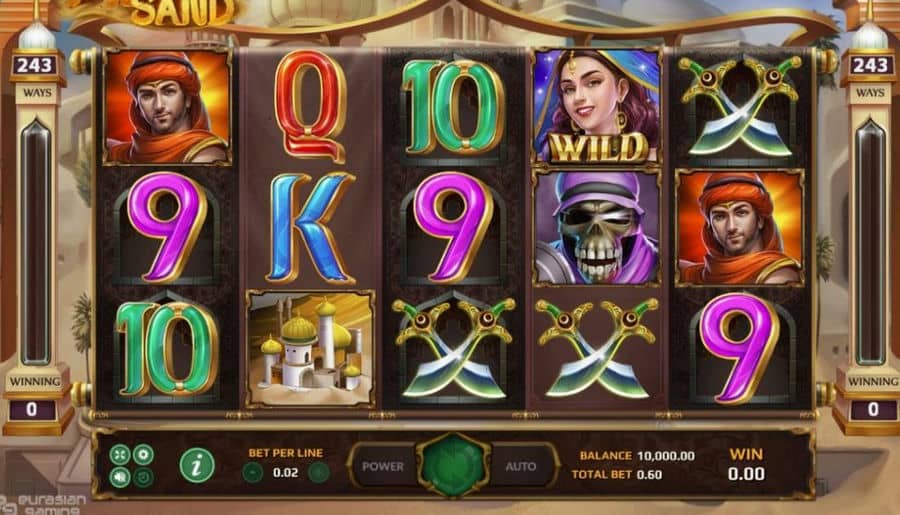
Task: Select crossed swords symbol on fifth reel
Action: point(740,107)
